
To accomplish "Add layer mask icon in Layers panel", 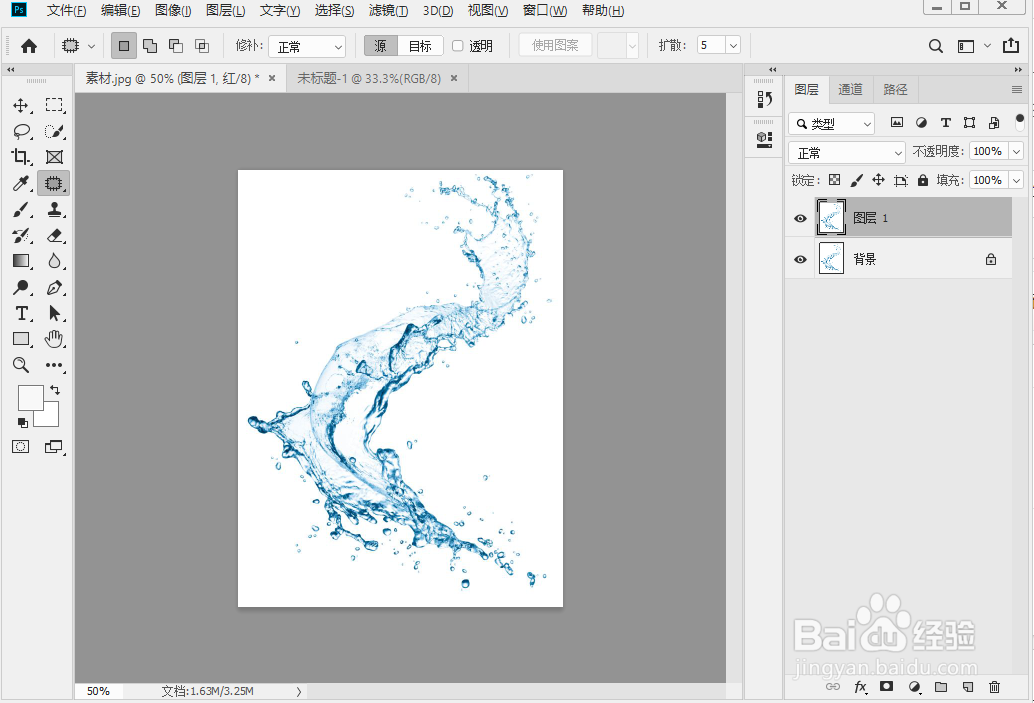I will click(886, 686).
